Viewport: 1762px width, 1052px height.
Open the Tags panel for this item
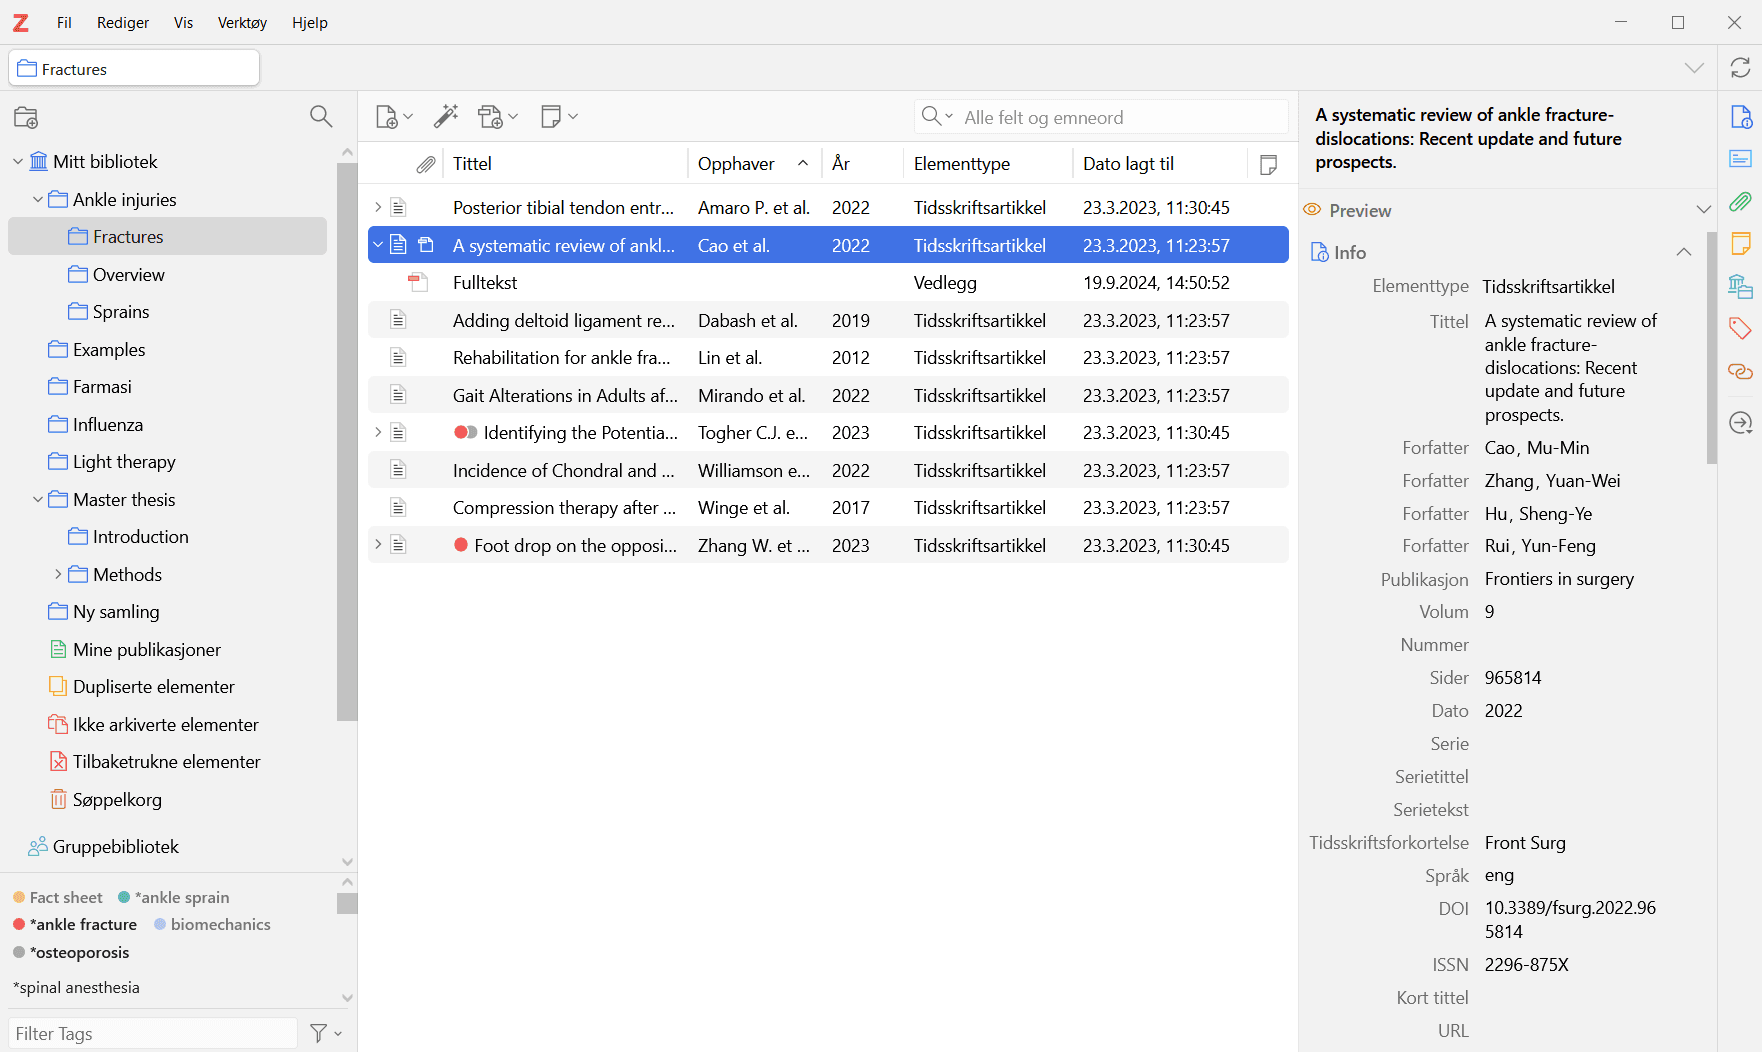pyautogui.click(x=1741, y=328)
